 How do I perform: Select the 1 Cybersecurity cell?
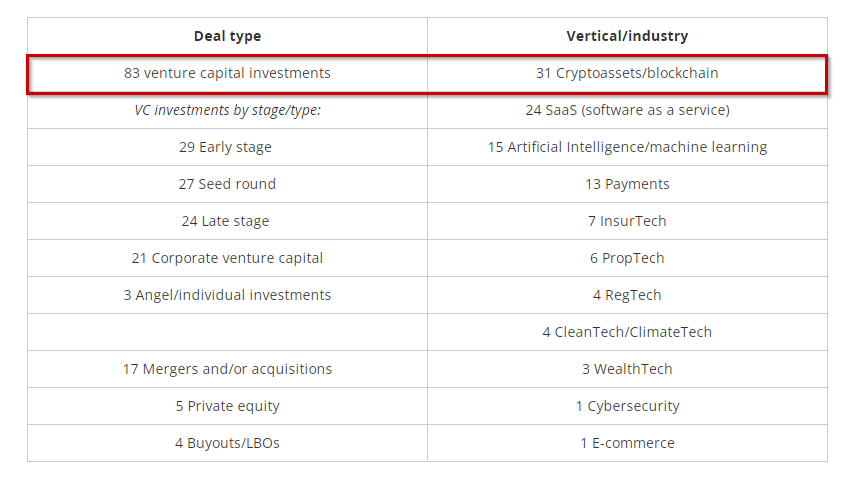pyautogui.click(x=627, y=406)
